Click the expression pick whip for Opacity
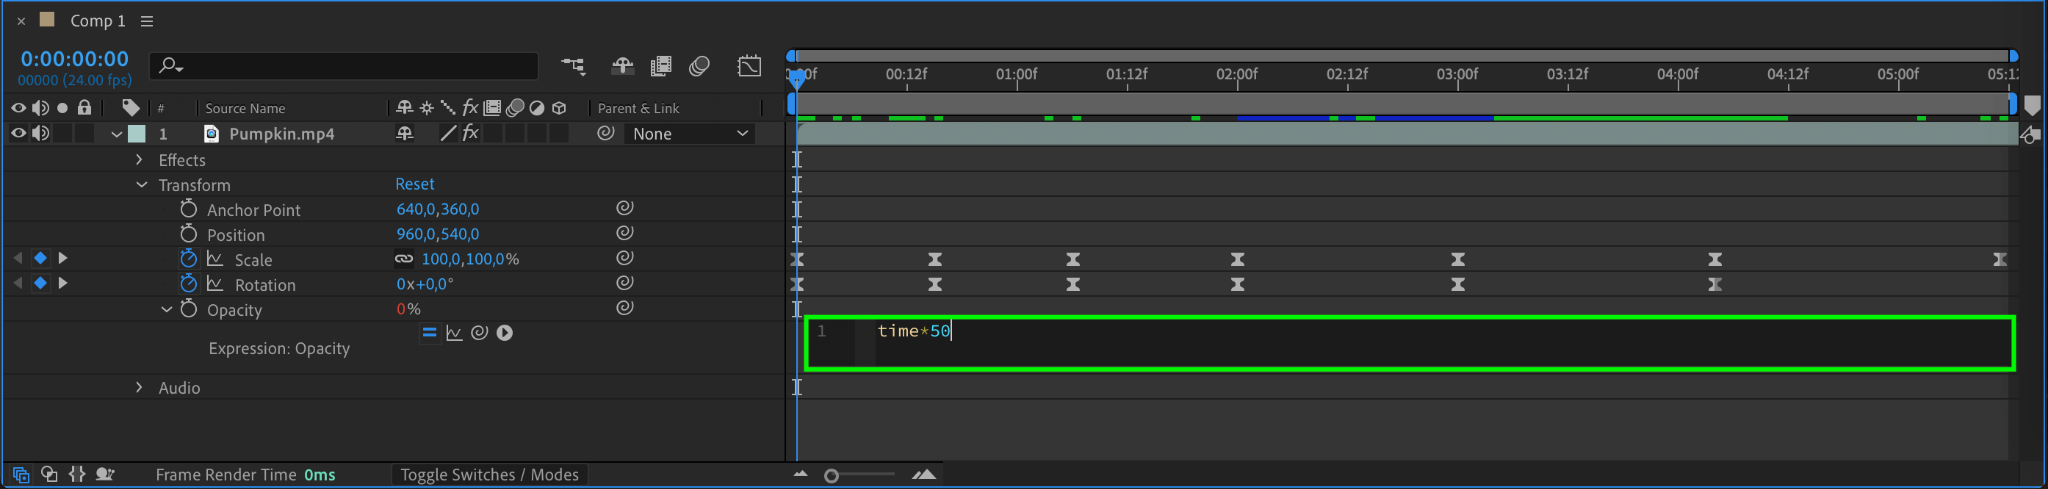 pos(479,333)
